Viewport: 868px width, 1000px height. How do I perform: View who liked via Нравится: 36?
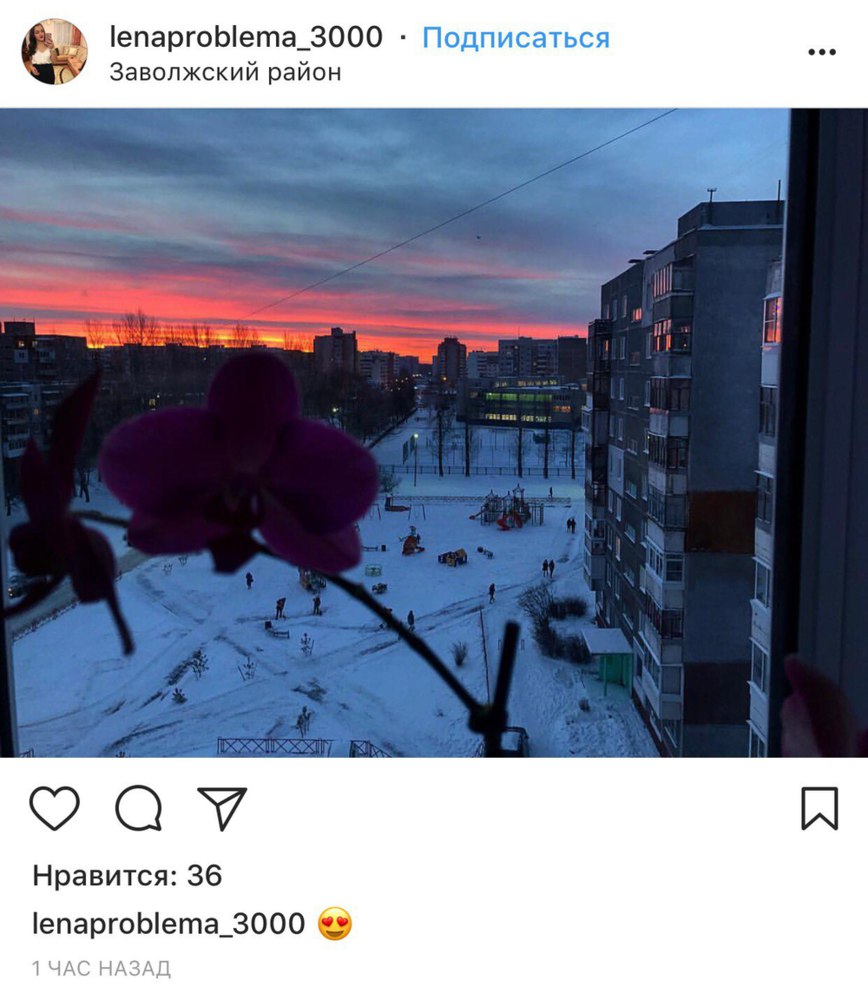pos(128,876)
